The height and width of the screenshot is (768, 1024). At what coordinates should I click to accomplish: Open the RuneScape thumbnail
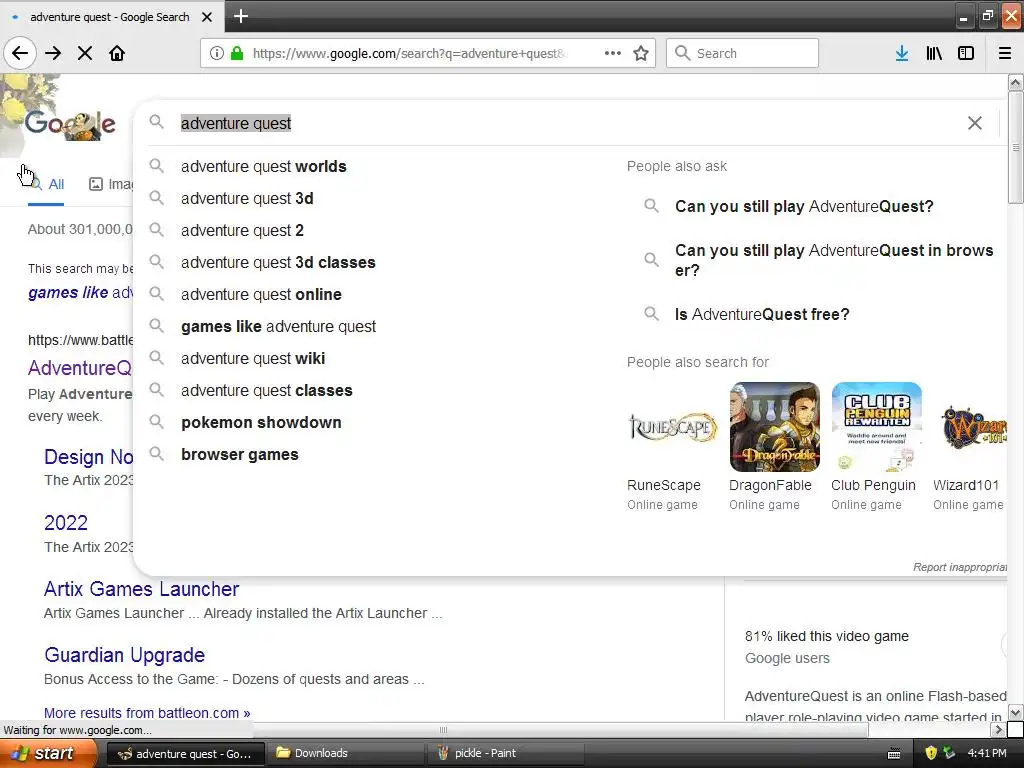coord(672,427)
